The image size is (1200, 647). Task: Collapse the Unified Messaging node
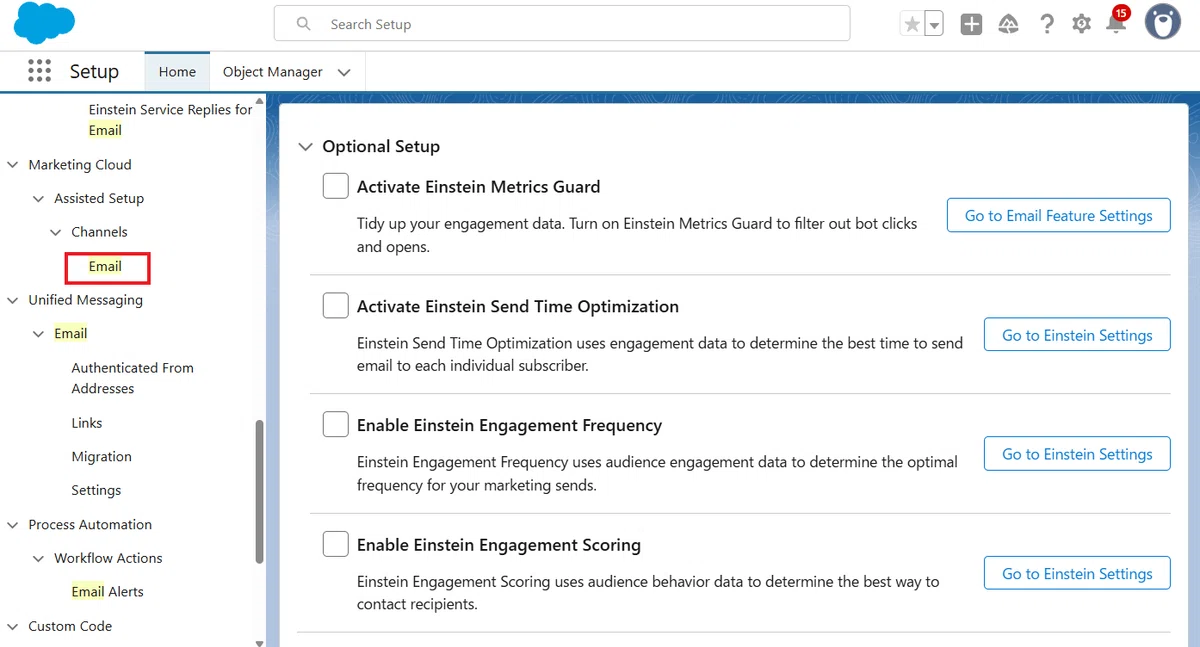coord(13,300)
